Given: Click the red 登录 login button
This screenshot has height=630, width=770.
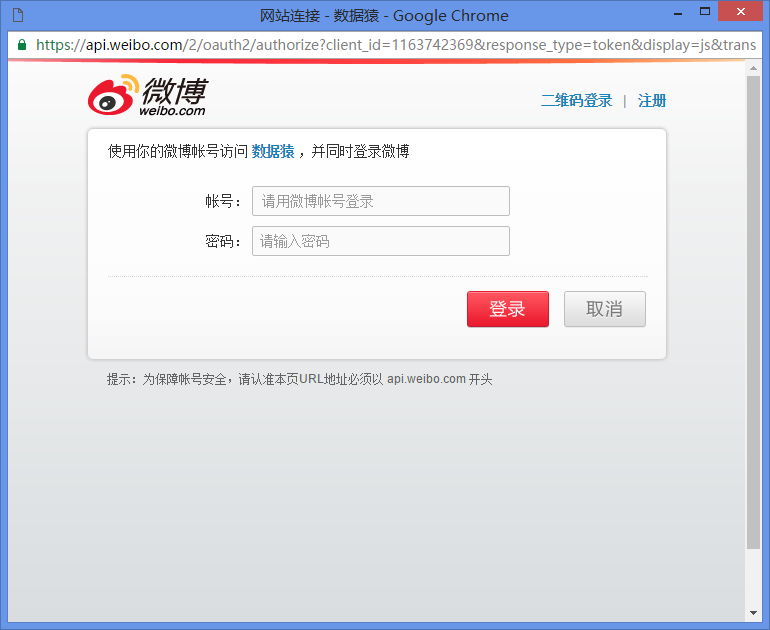Looking at the screenshot, I should 508,309.
